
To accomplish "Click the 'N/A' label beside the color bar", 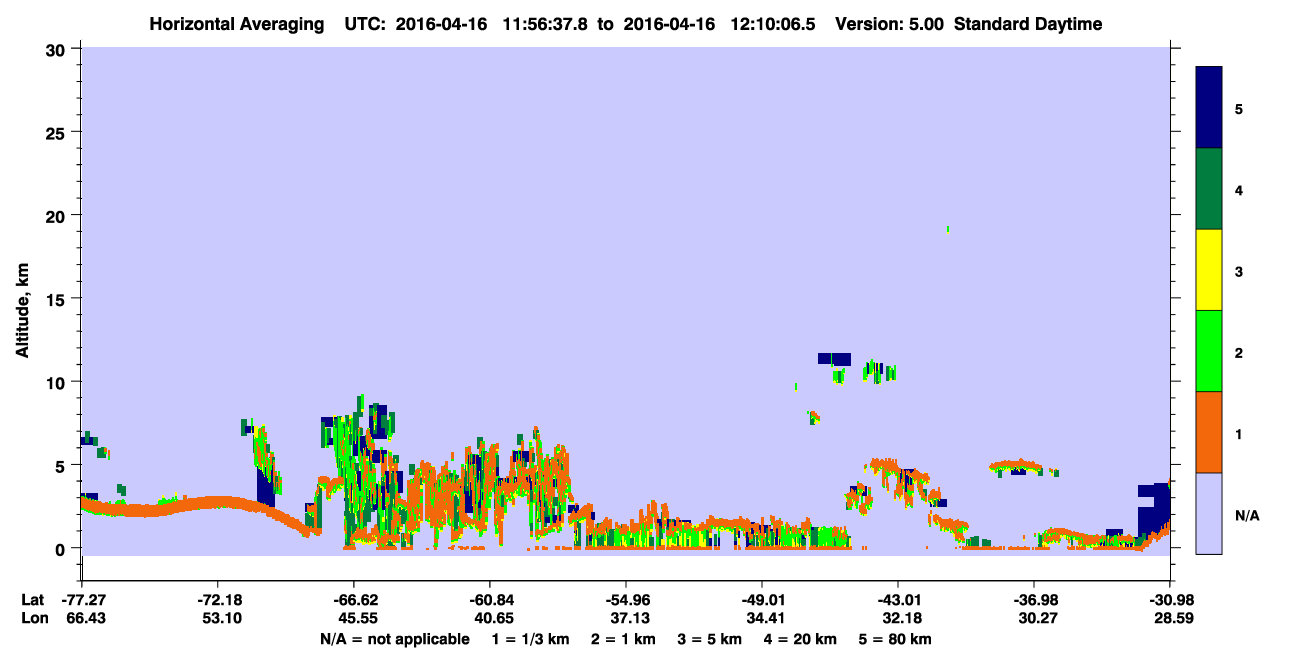I will point(1246,515).
